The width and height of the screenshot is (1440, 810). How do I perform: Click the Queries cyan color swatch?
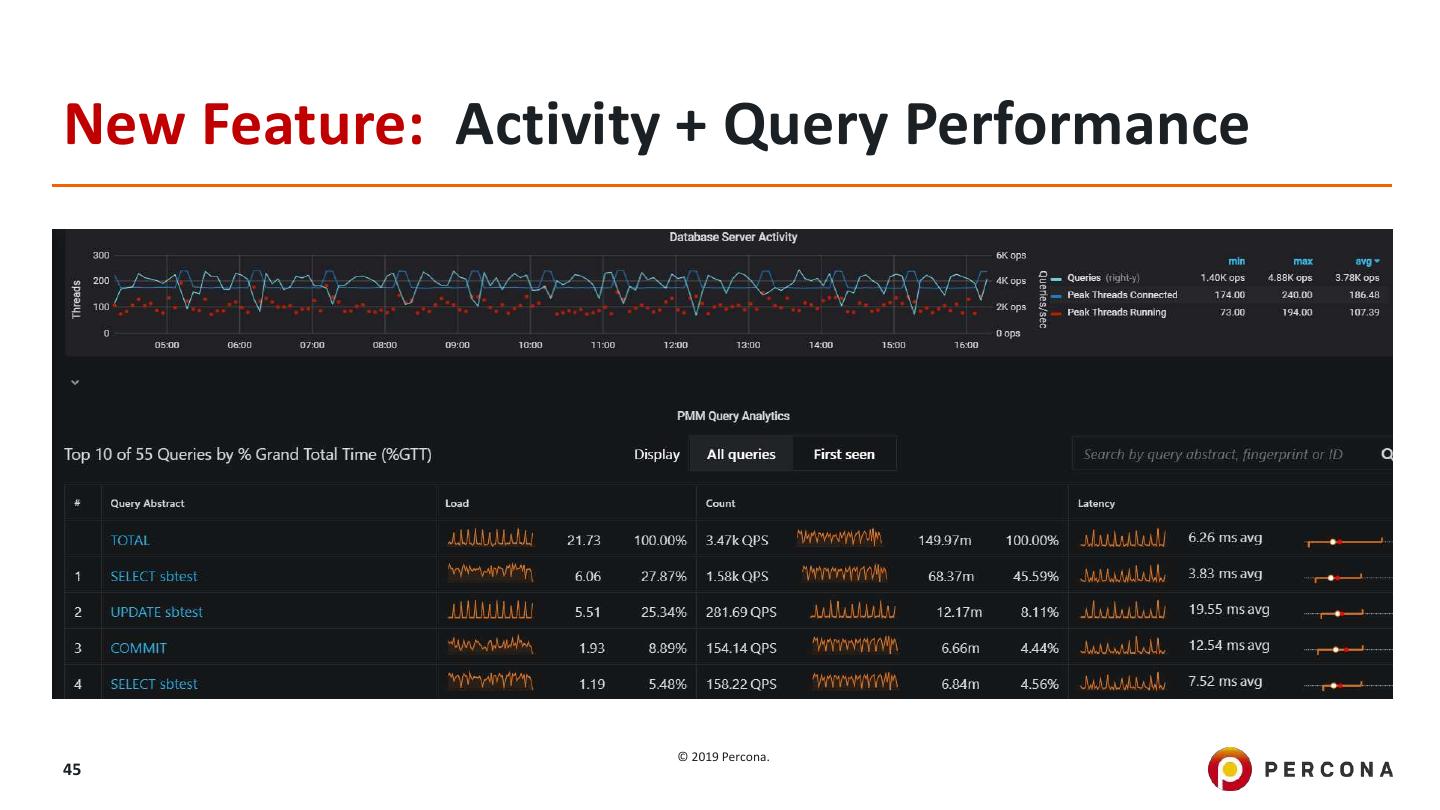(x=1056, y=278)
